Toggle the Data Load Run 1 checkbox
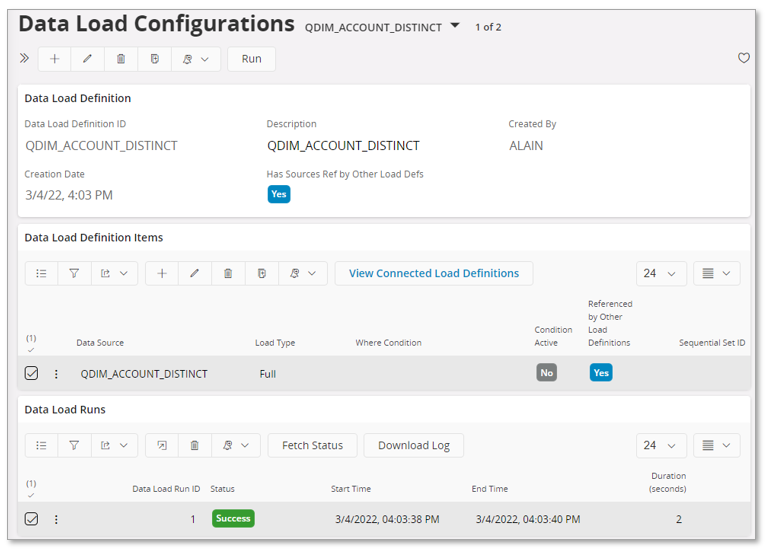The image size is (766, 551). (x=31, y=519)
